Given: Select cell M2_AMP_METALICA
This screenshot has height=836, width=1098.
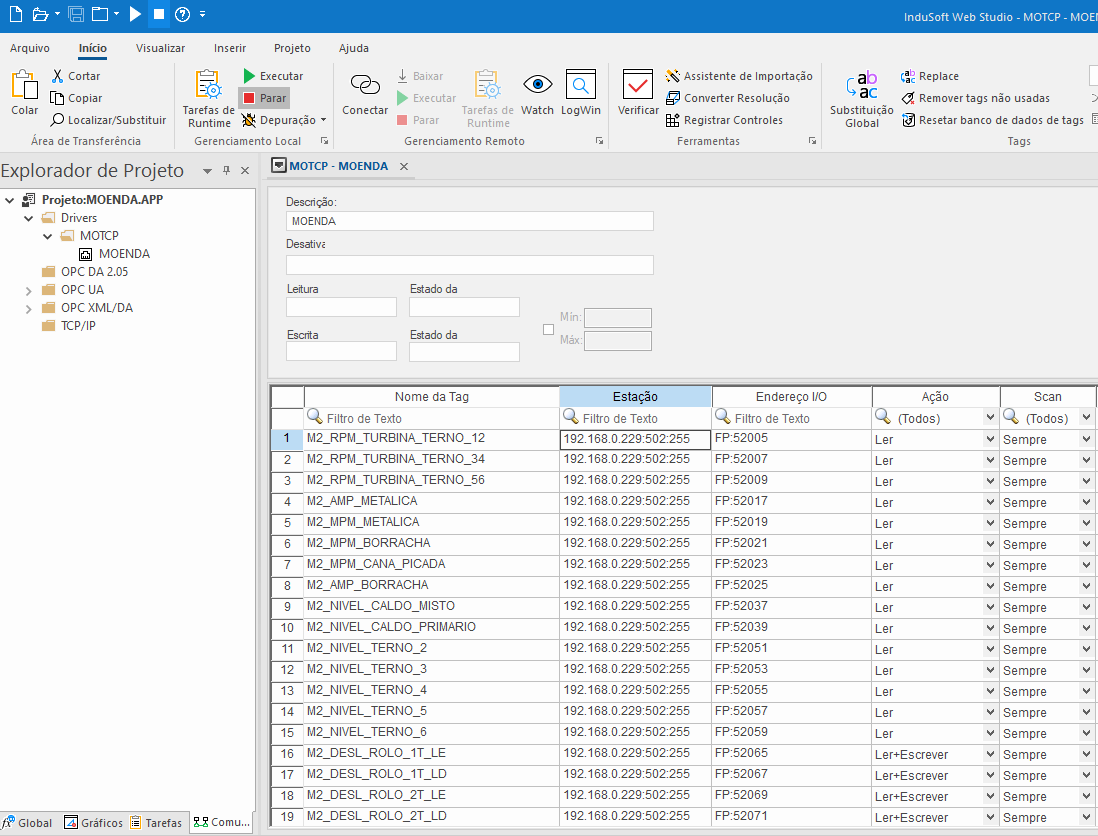Looking at the screenshot, I should (x=431, y=501).
